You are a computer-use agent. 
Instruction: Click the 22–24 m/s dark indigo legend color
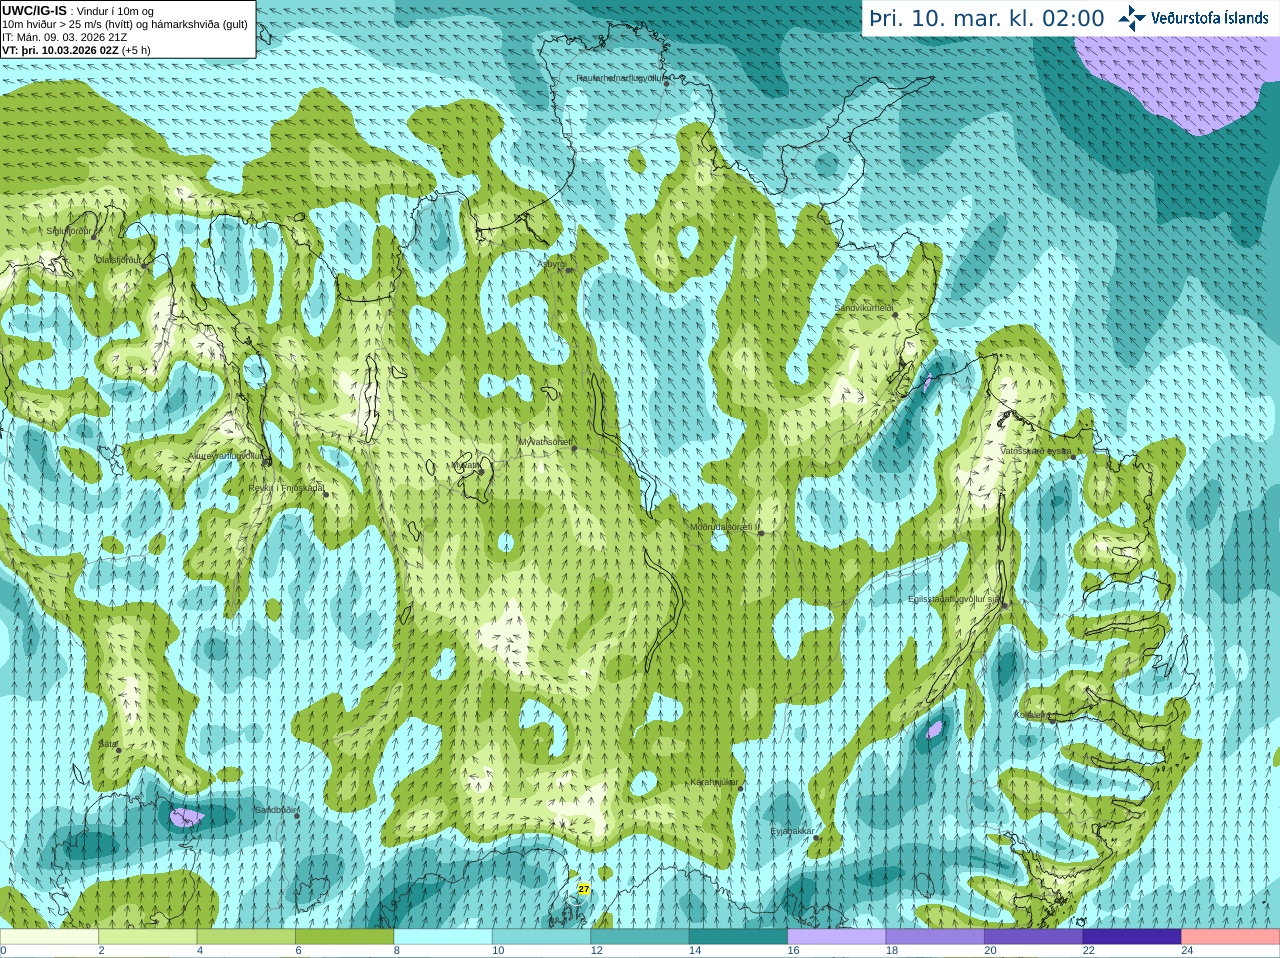pos(1132,936)
